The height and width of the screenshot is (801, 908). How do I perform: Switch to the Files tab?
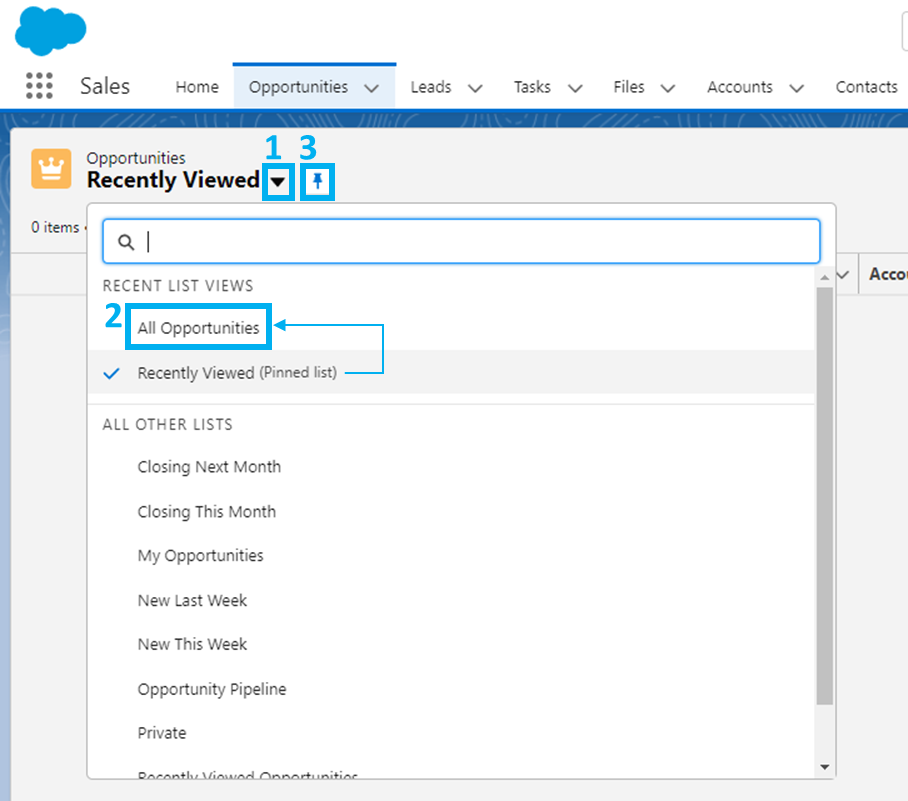coord(629,87)
